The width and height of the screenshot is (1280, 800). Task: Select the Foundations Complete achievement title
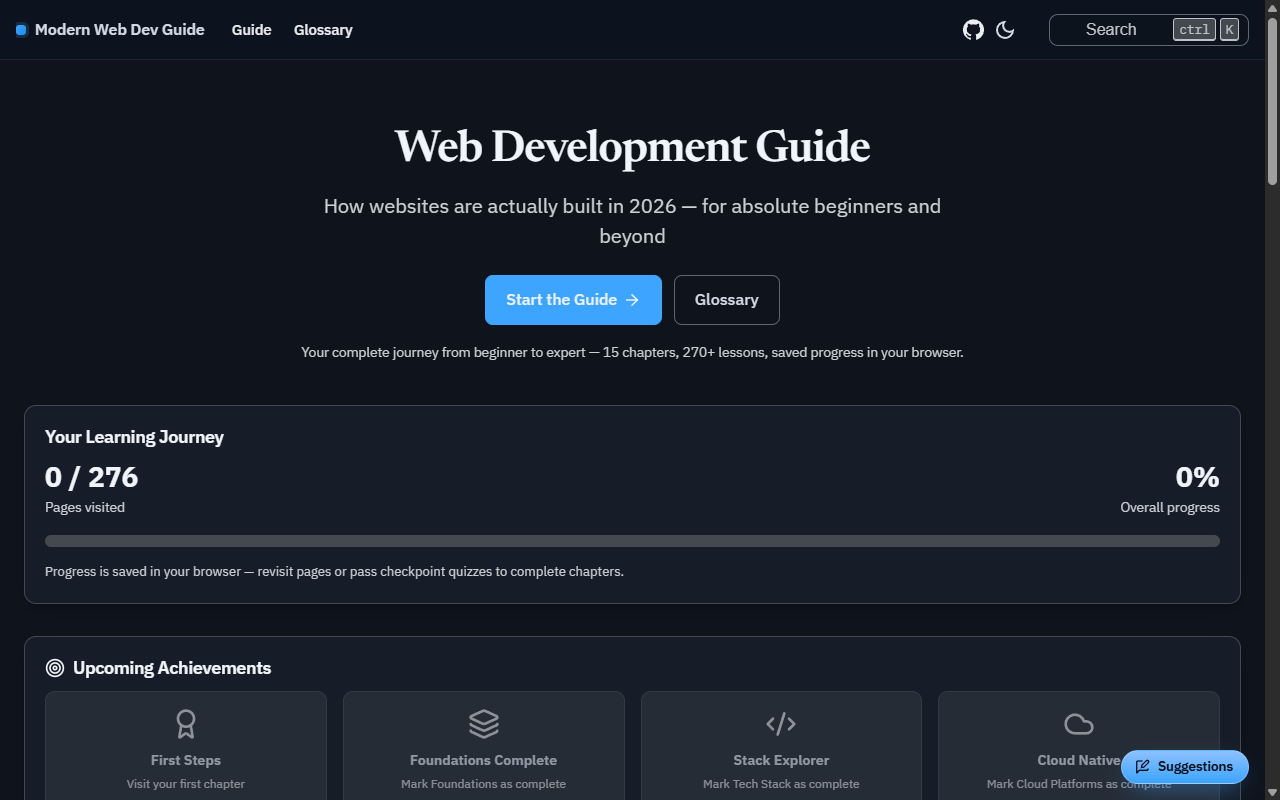point(483,760)
